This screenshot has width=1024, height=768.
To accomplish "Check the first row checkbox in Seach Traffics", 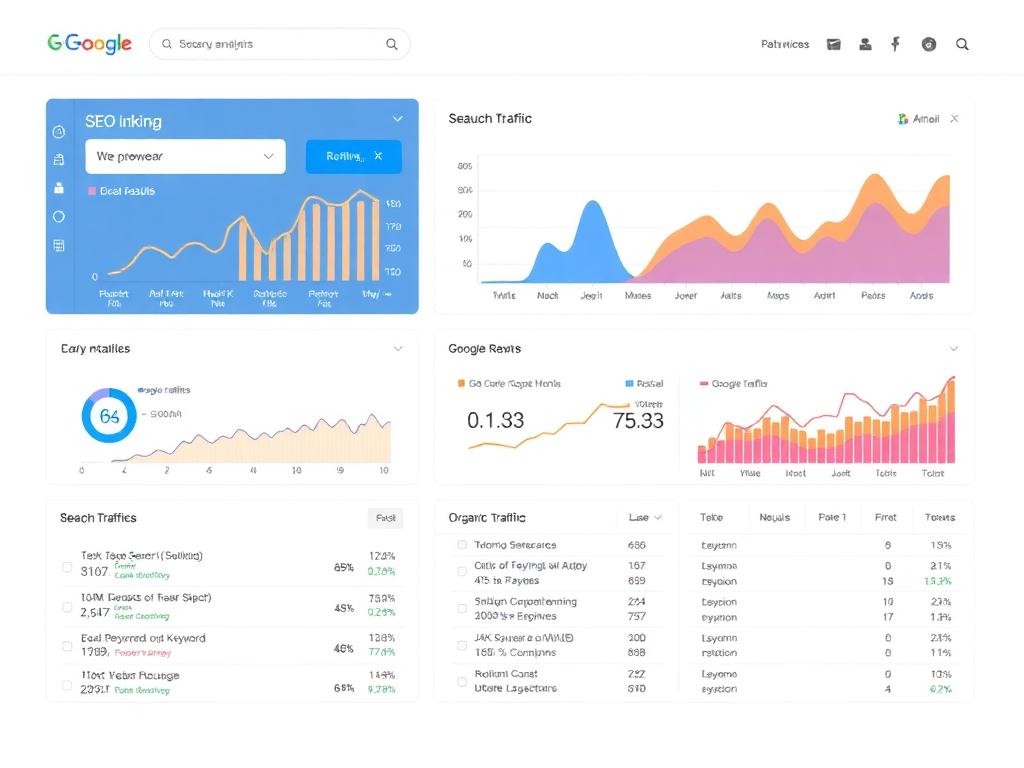I will tap(67, 567).
